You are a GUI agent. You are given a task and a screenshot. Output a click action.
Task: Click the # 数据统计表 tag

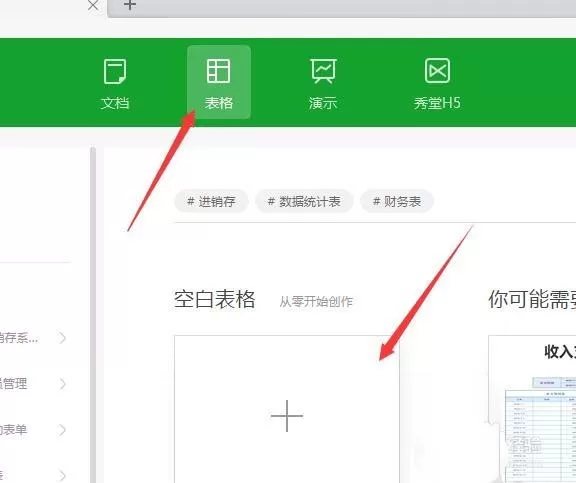click(x=304, y=201)
